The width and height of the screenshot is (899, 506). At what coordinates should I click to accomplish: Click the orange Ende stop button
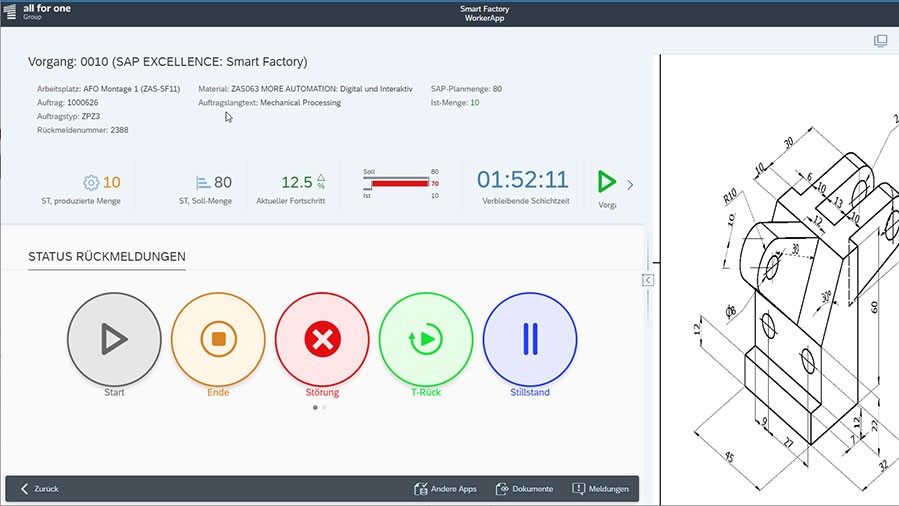pyautogui.click(x=218, y=340)
